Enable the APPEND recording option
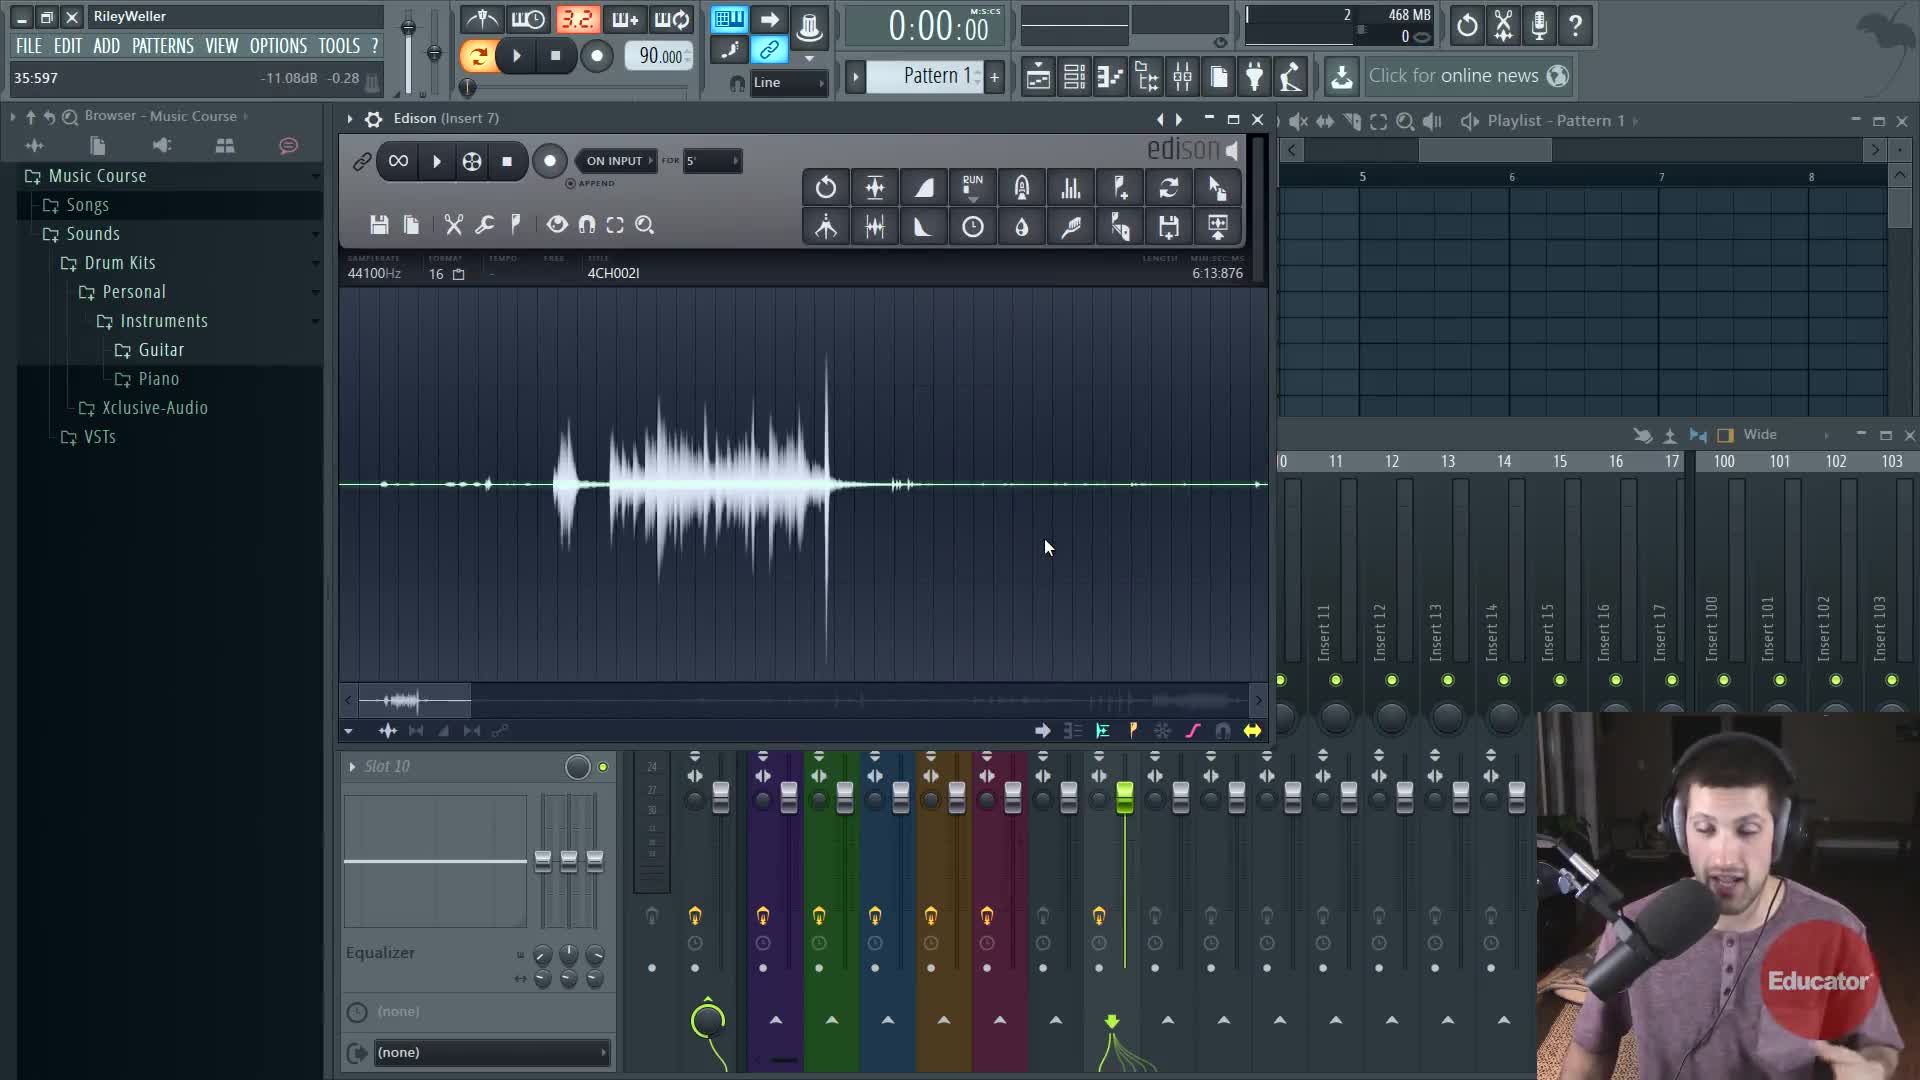1920x1080 pixels. 571,183
